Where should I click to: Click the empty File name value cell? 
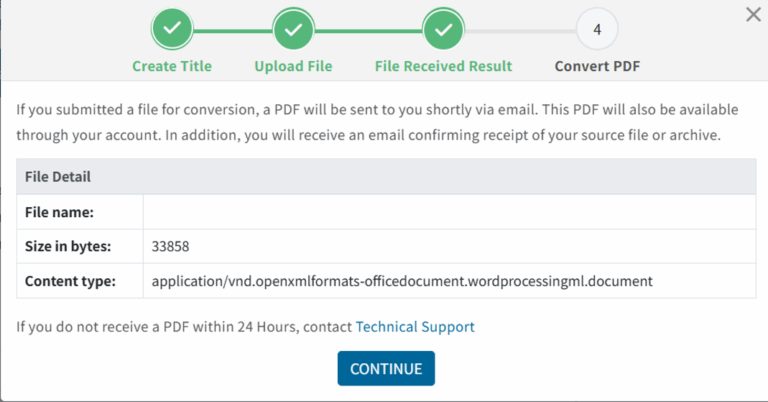point(449,212)
